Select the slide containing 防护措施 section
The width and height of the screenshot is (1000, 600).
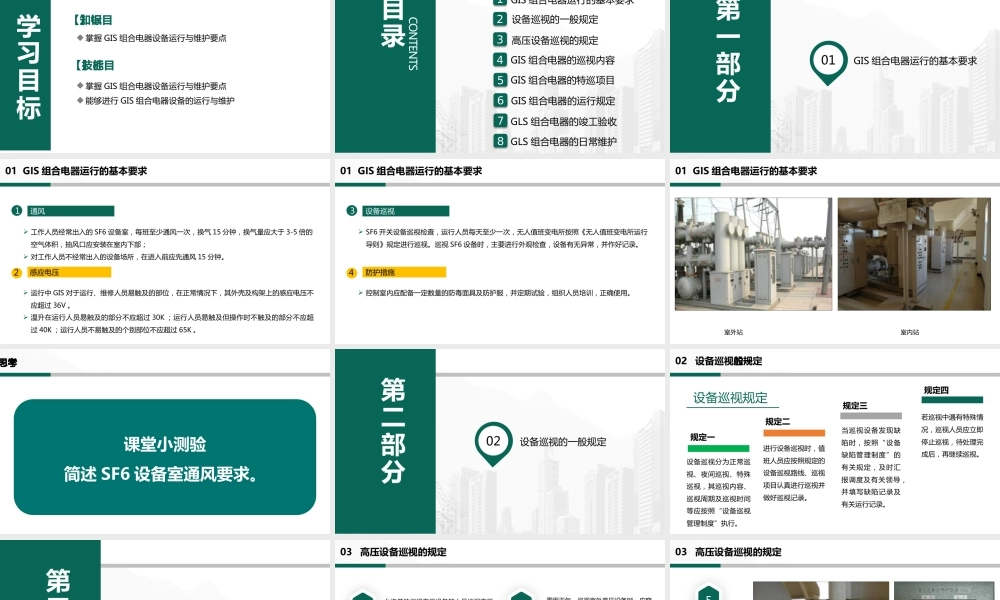[499, 251]
